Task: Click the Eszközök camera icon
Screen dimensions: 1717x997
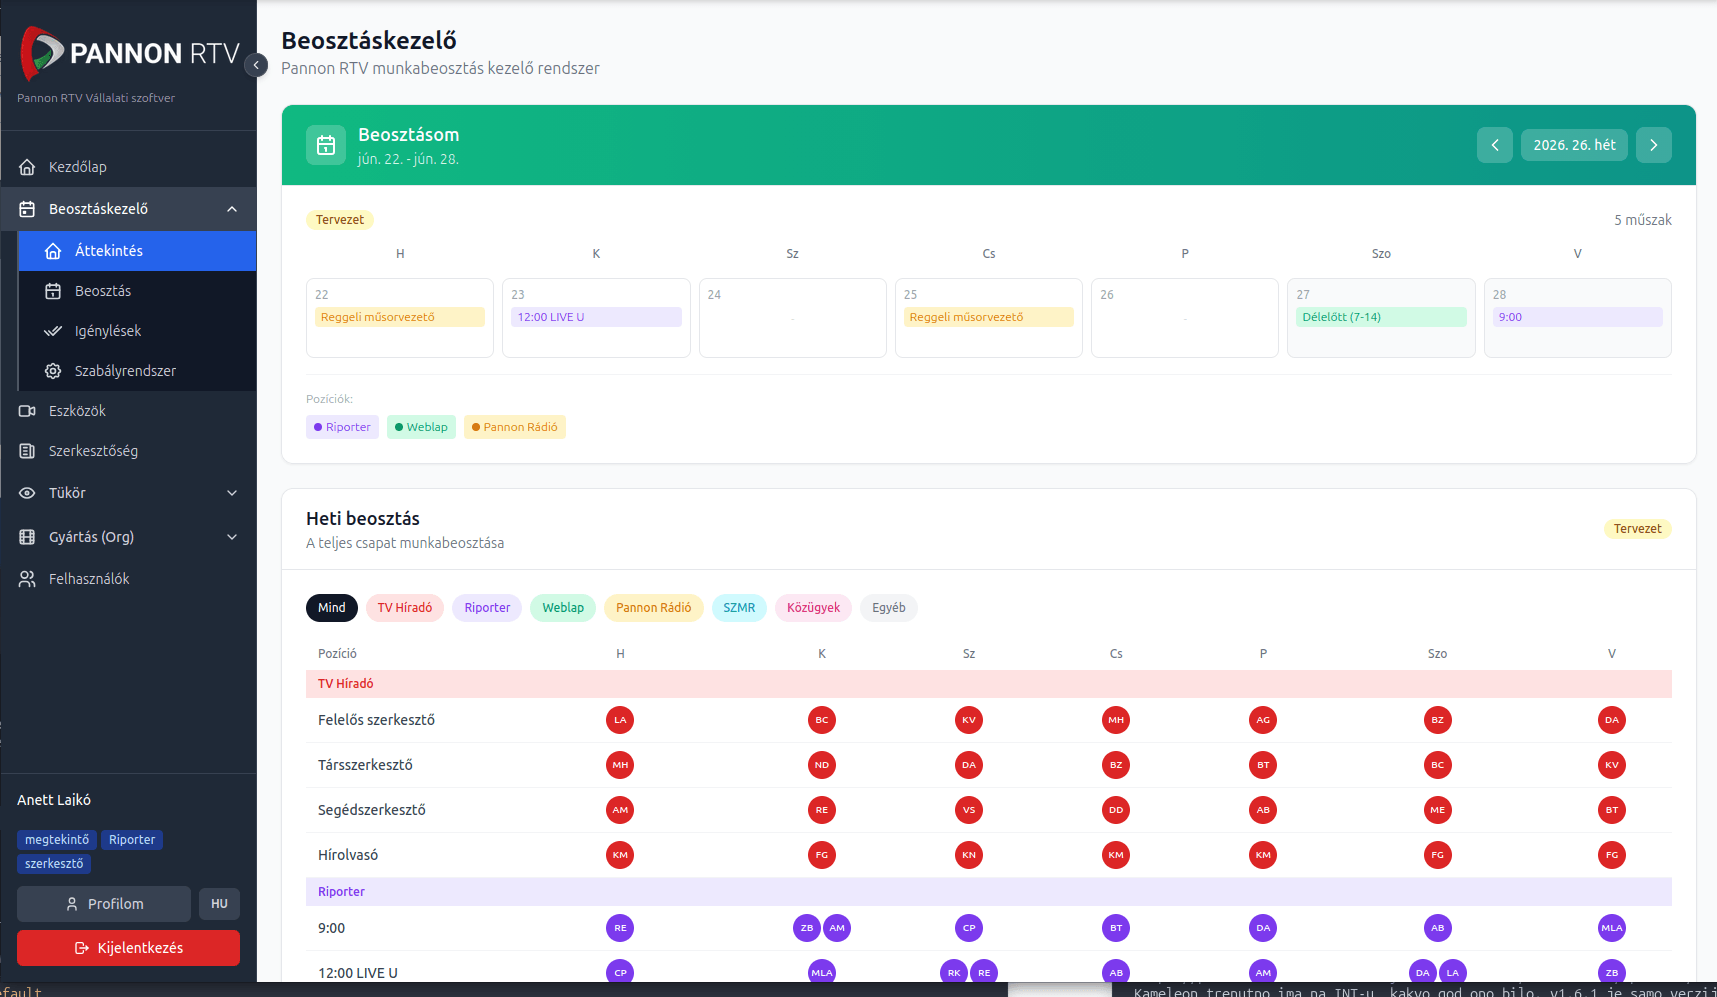Action: click(27, 411)
